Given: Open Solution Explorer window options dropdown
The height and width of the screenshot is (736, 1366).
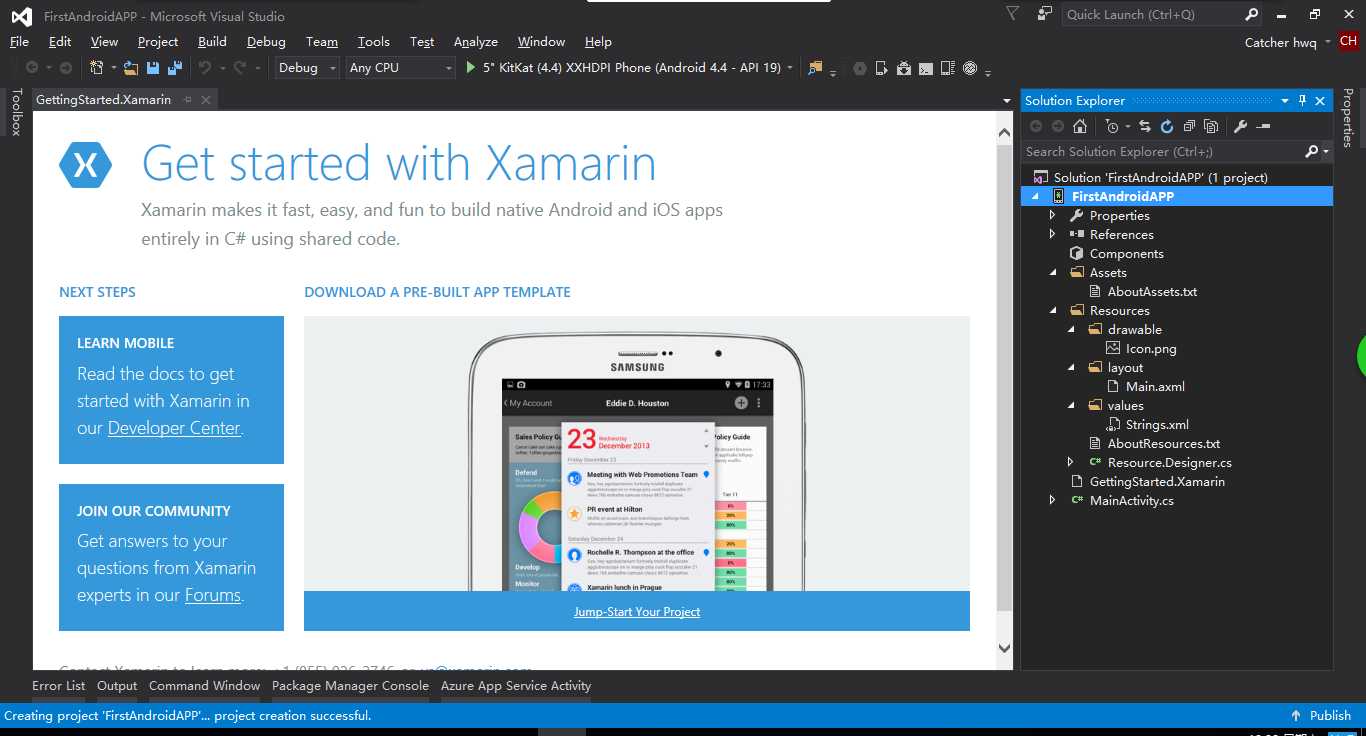Looking at the screenshot, I should pos(1285,101).
